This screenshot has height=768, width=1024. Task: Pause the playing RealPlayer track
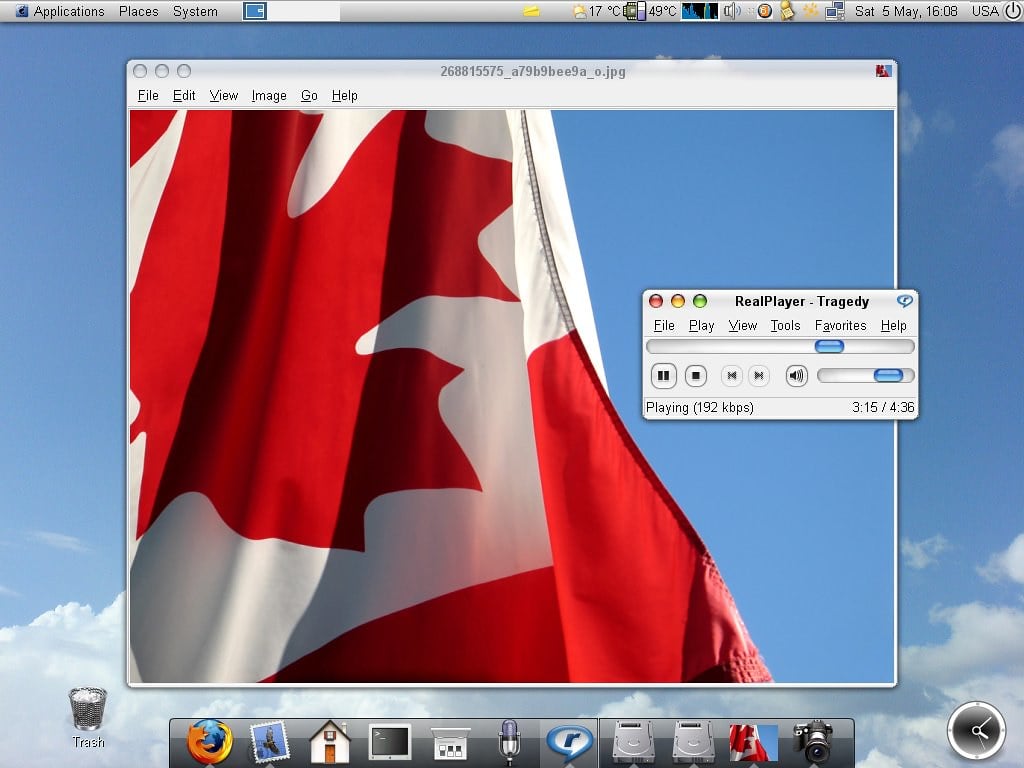(663, 376)
